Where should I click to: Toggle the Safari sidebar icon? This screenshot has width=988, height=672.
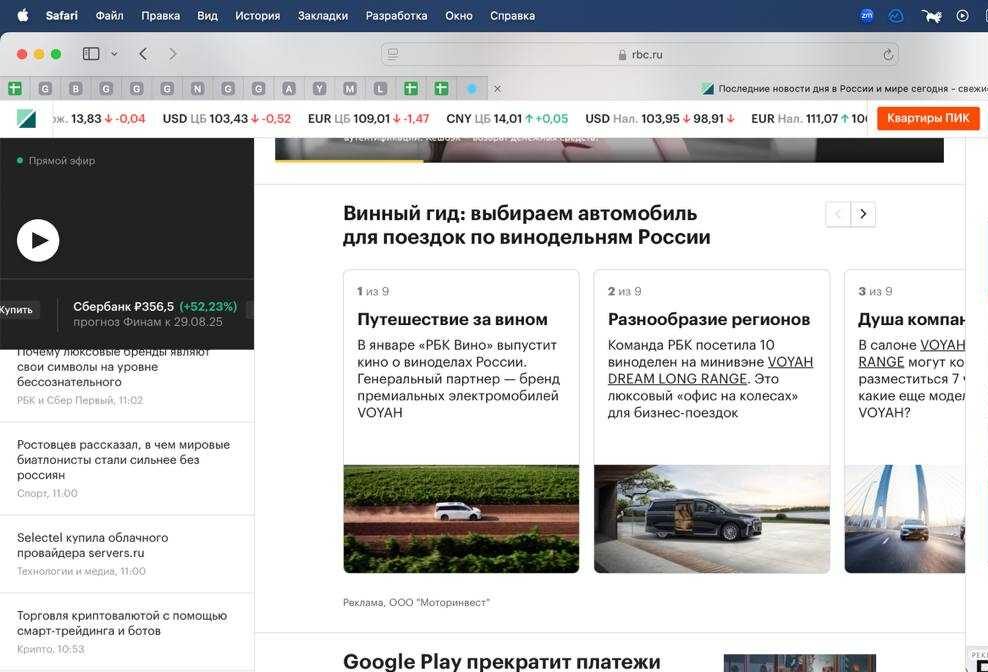(x=91, y=54)
